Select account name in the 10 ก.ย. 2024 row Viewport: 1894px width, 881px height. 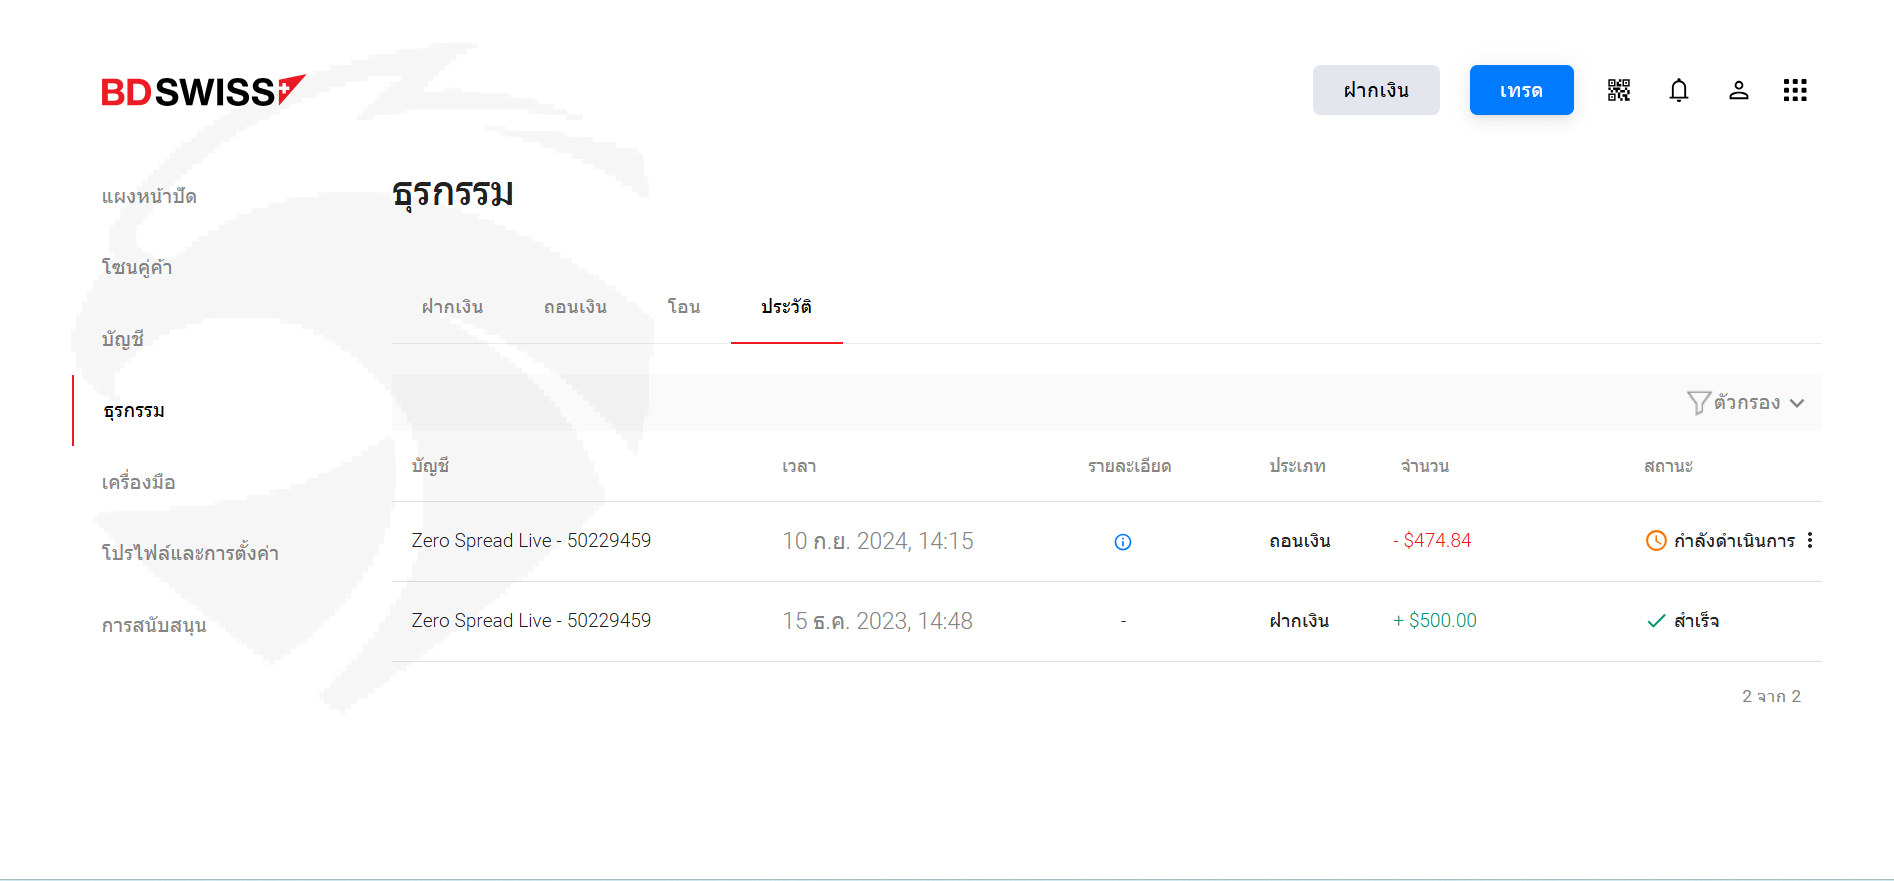pos(531,541)
